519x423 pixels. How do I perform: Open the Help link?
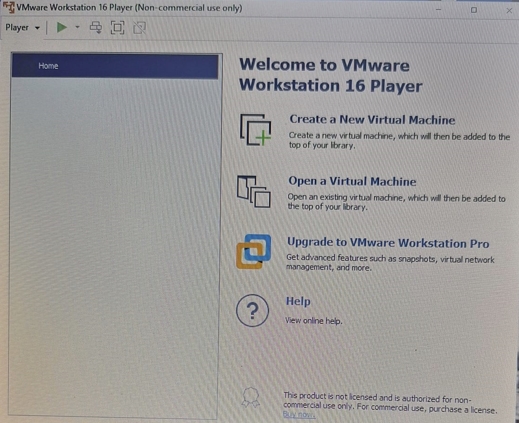tap(298, 301)
